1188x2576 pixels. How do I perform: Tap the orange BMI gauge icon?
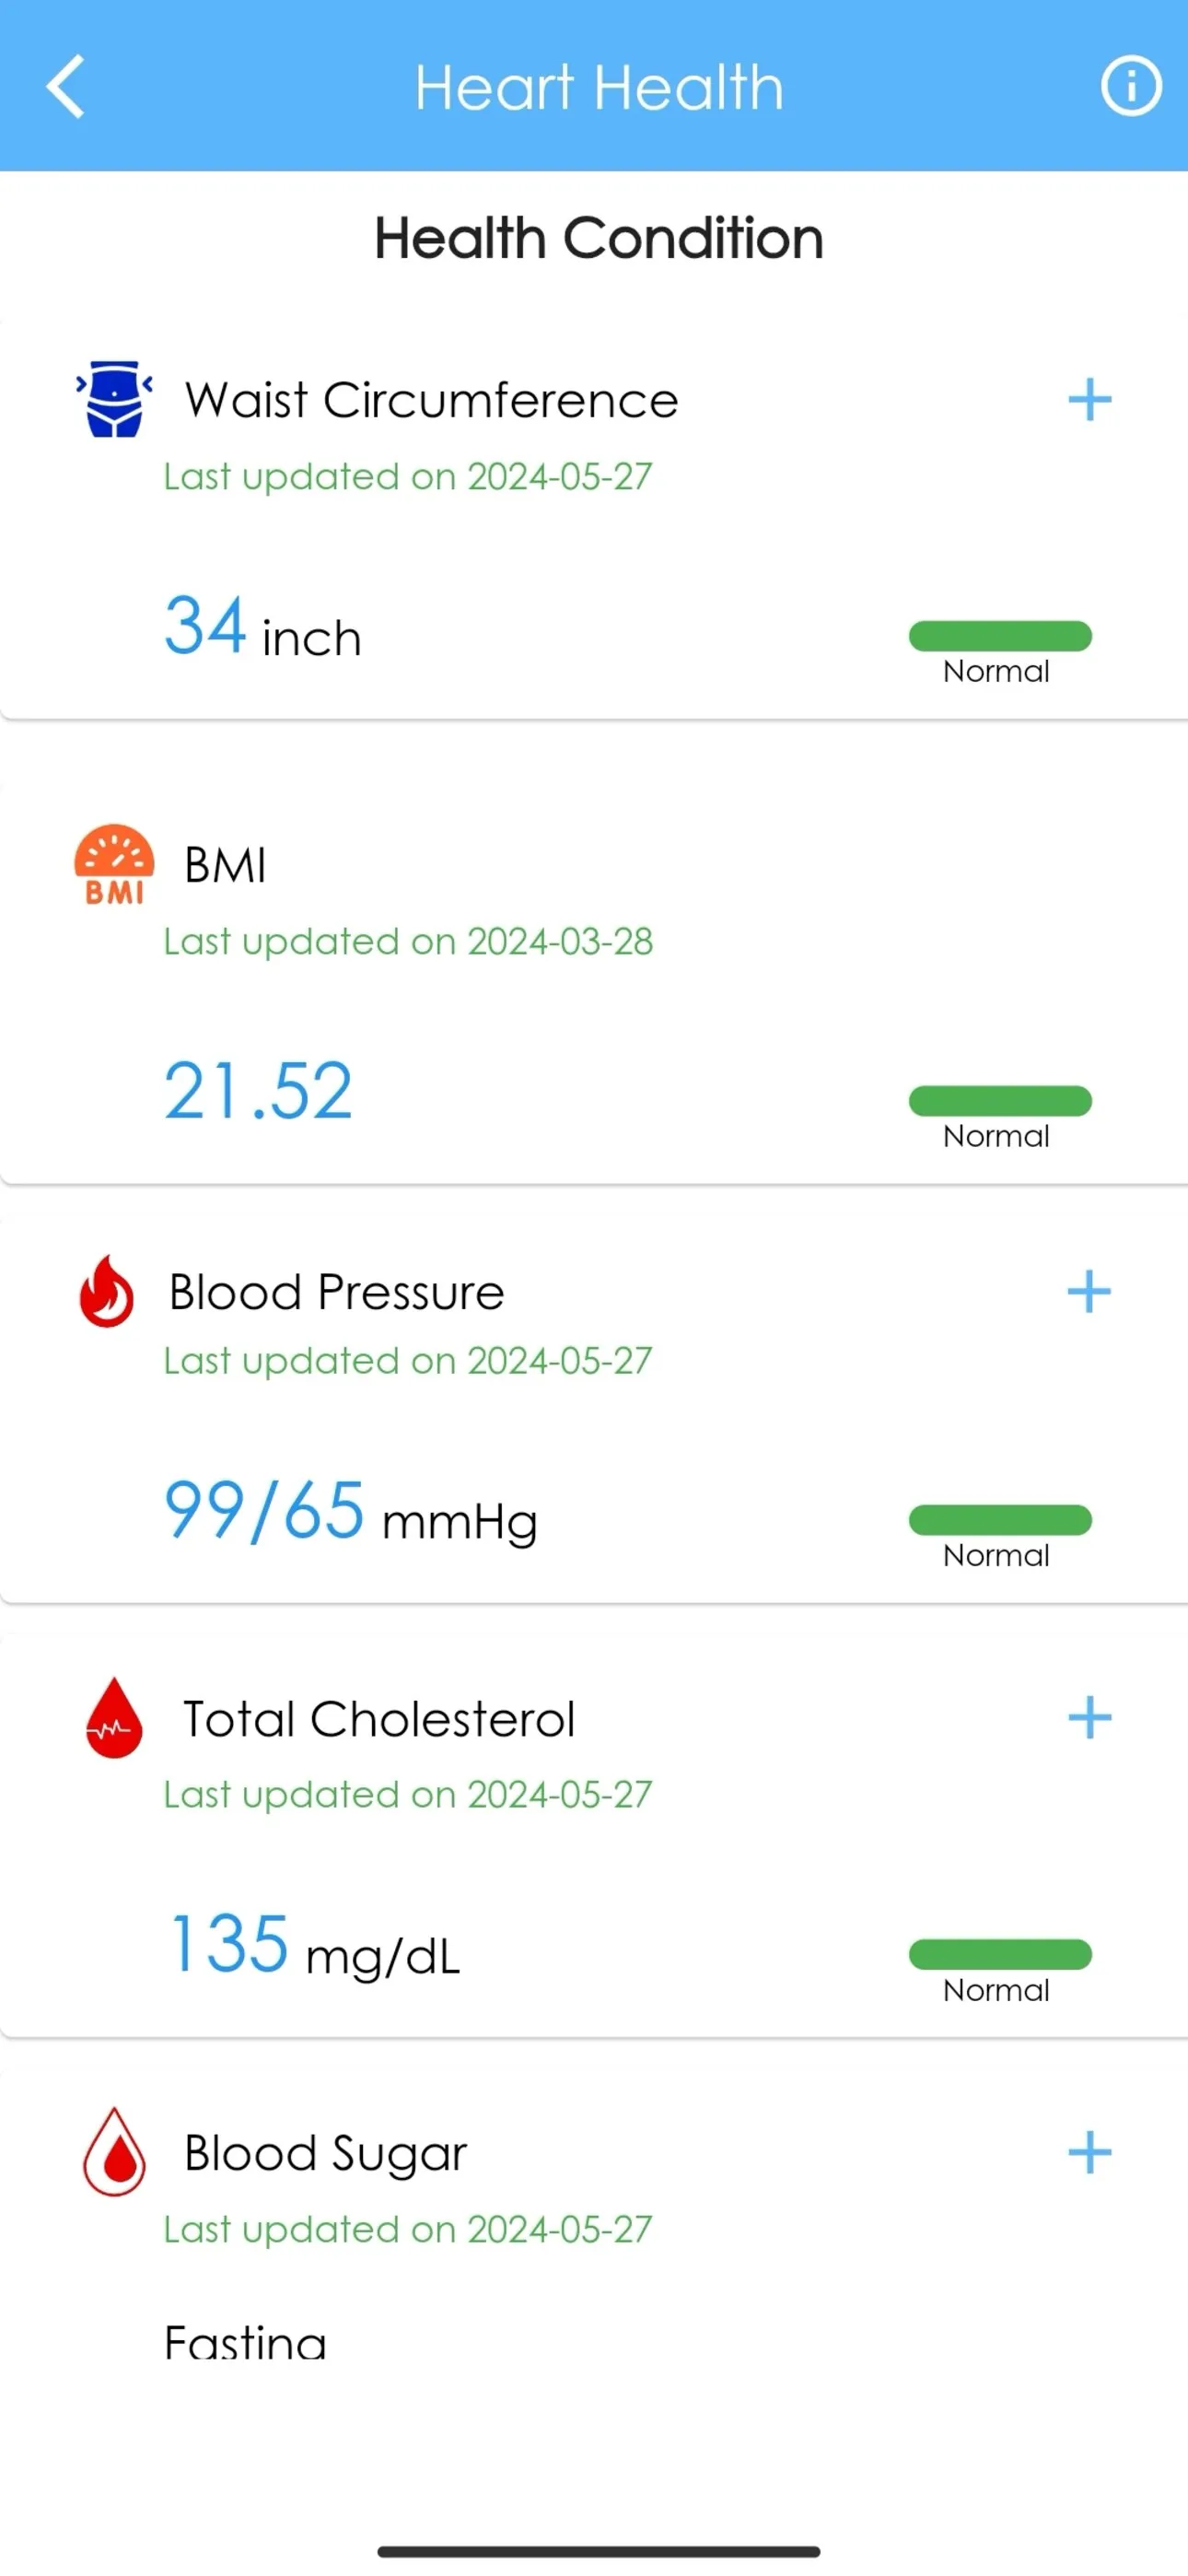[114, 864]
